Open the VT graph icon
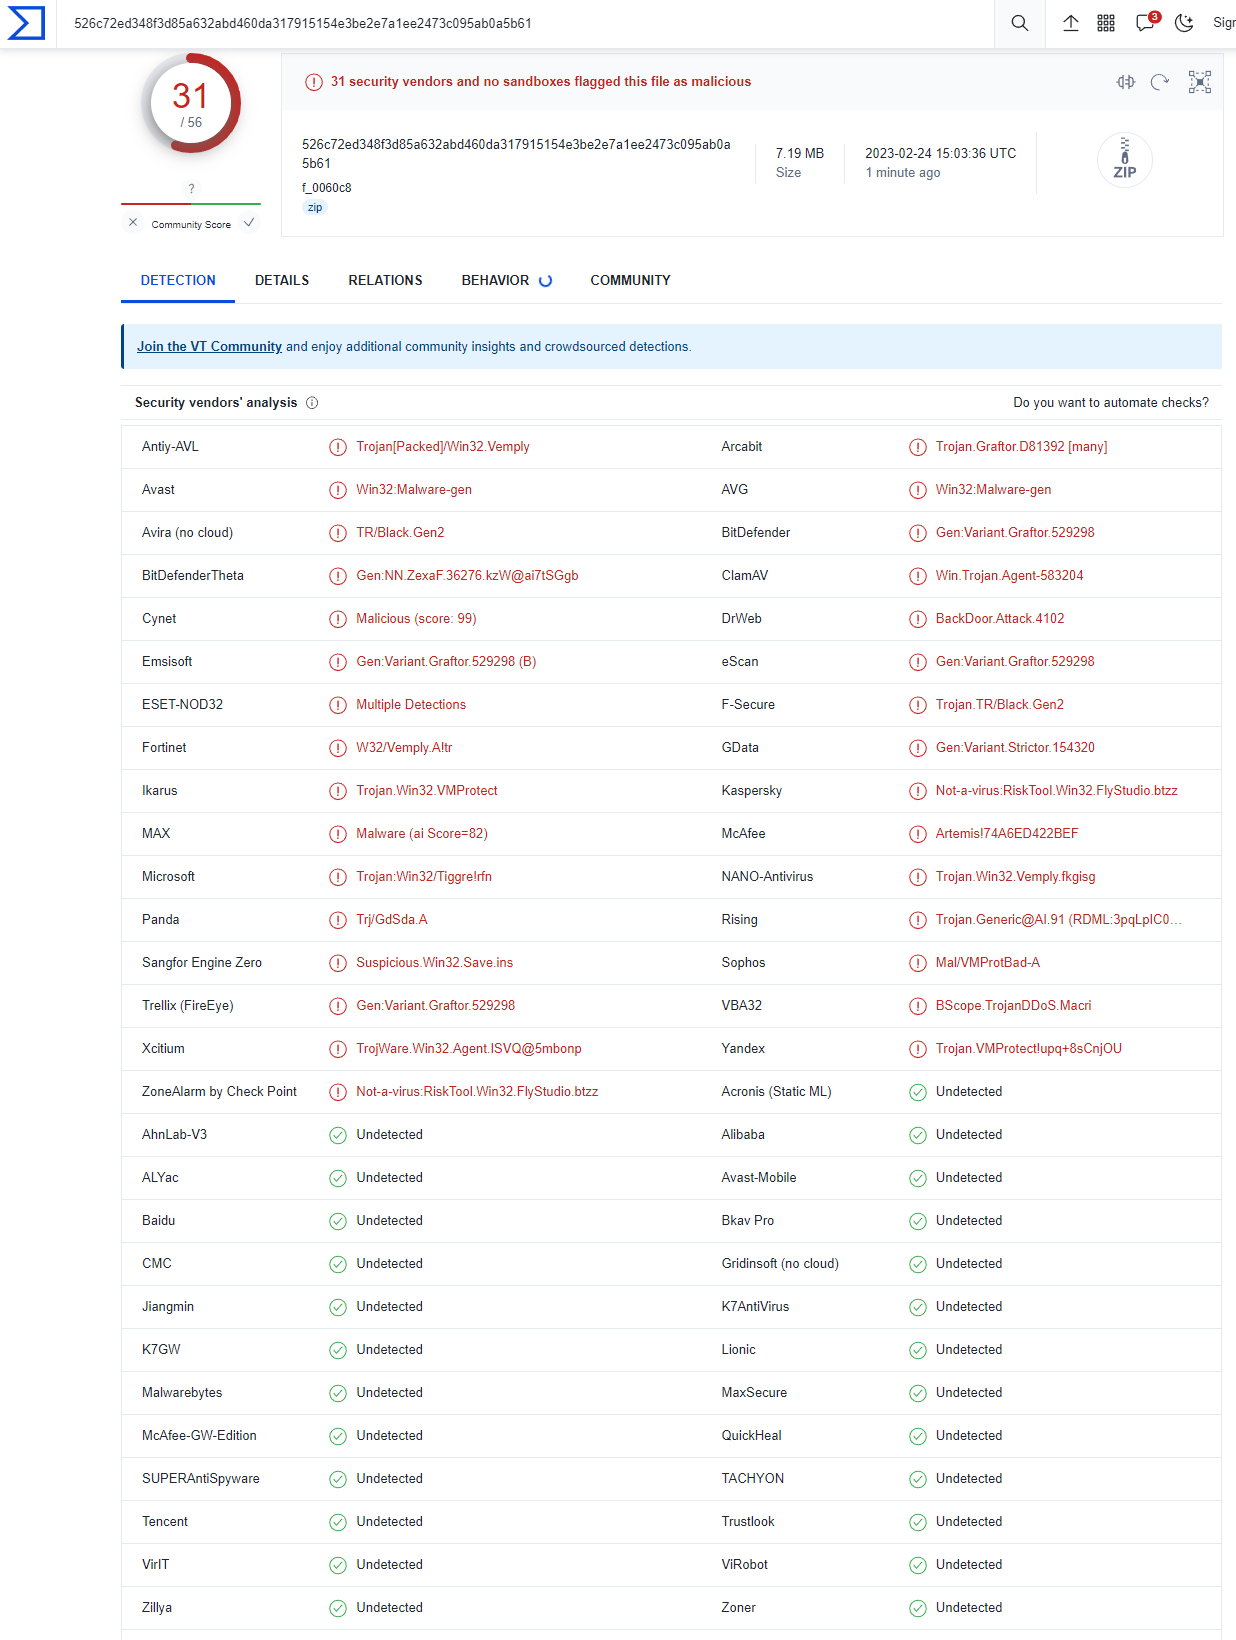Viewport: 1236px width, 1640px height. (1200, 82)
